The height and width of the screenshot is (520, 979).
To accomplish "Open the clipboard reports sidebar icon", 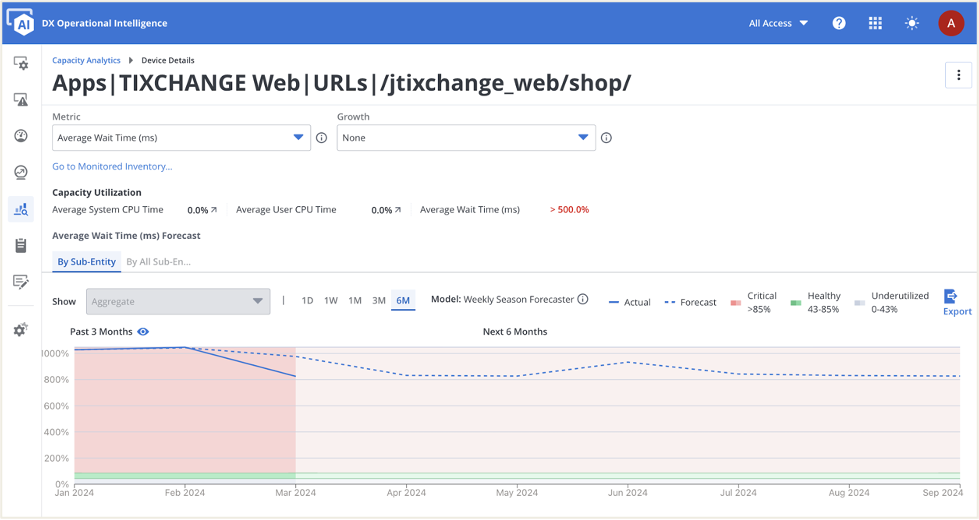I will (x=20, y=245).
